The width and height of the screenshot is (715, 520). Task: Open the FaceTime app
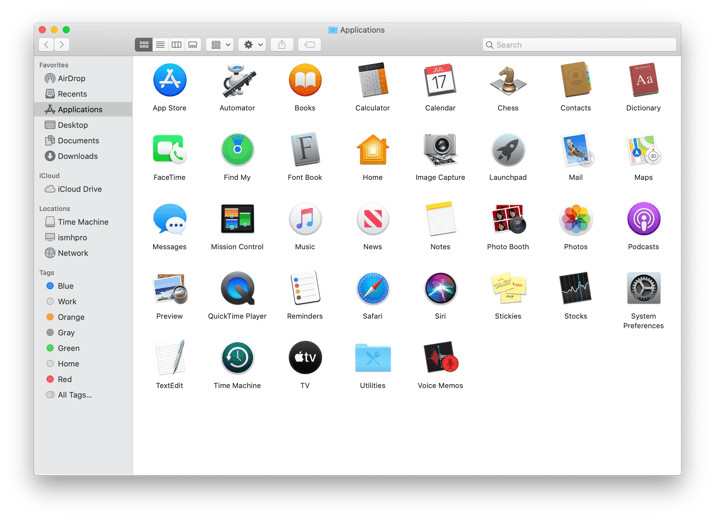170,150
